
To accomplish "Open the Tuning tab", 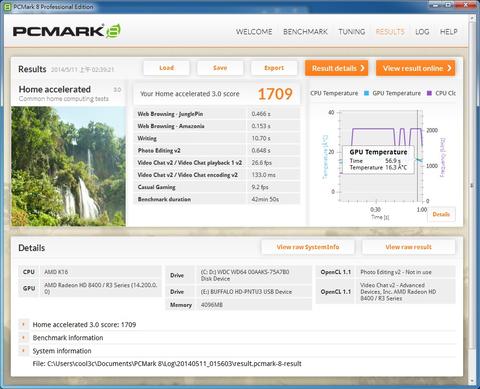I will point(352,32).
